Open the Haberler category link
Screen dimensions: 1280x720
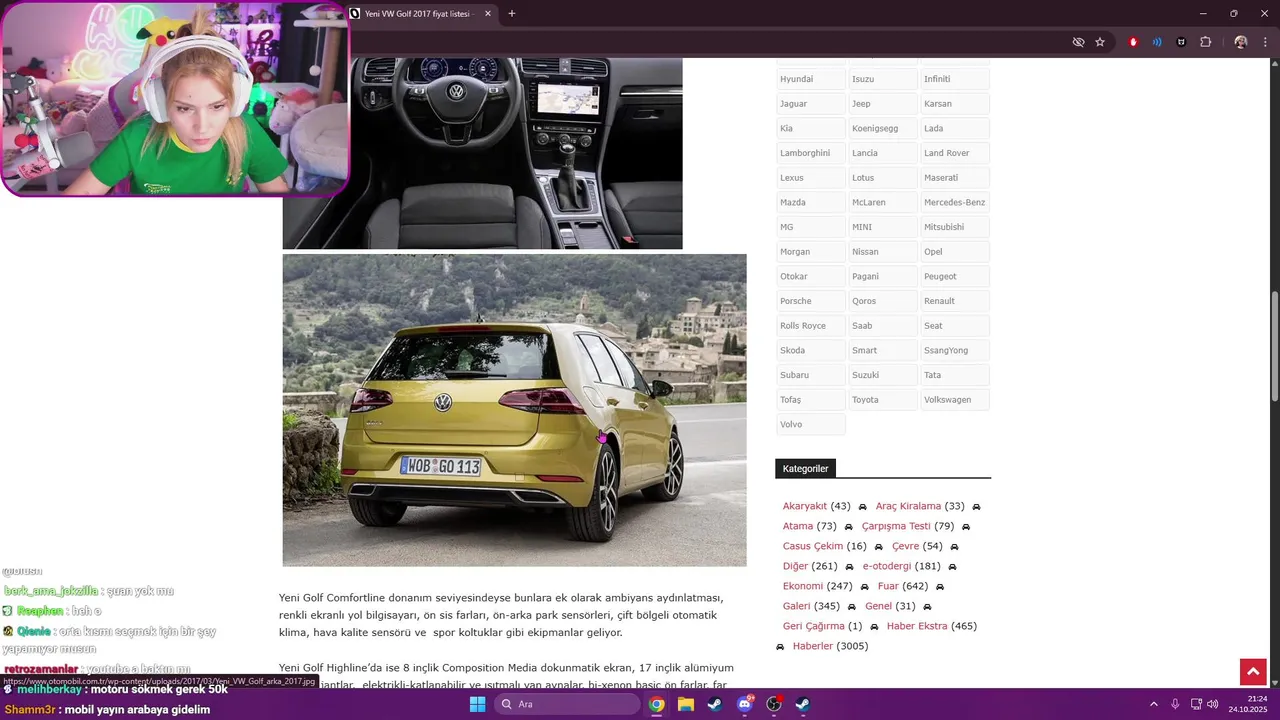[813, 646]
